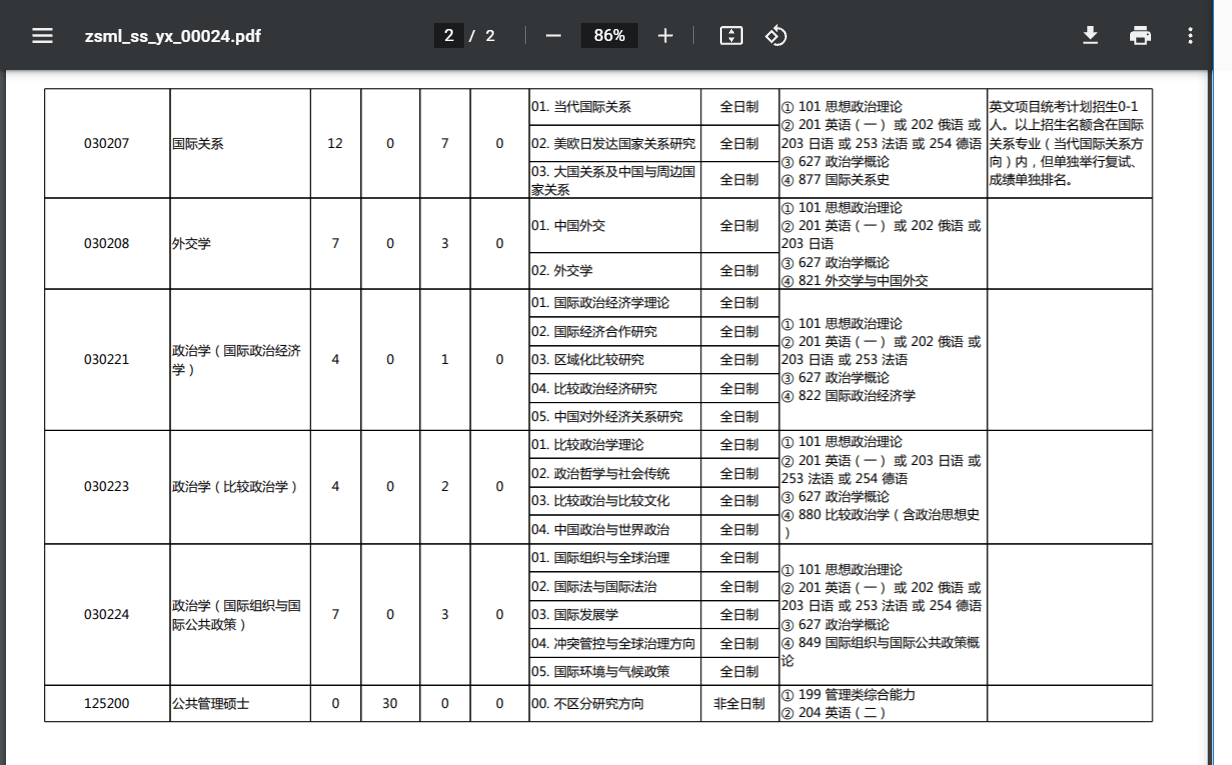Rotate the document counterclockwise
1232x765 pixels.
[776, 36]
